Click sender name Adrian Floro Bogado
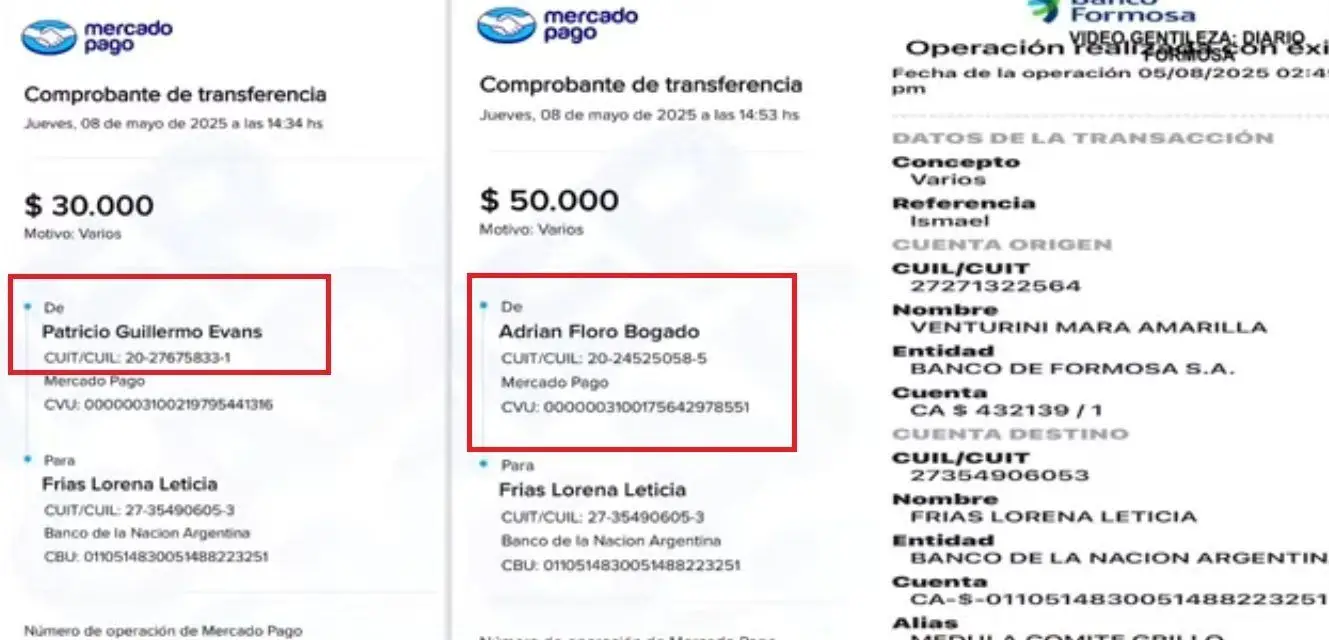This screenshot has height=640, width=1329. click(599, 332)
